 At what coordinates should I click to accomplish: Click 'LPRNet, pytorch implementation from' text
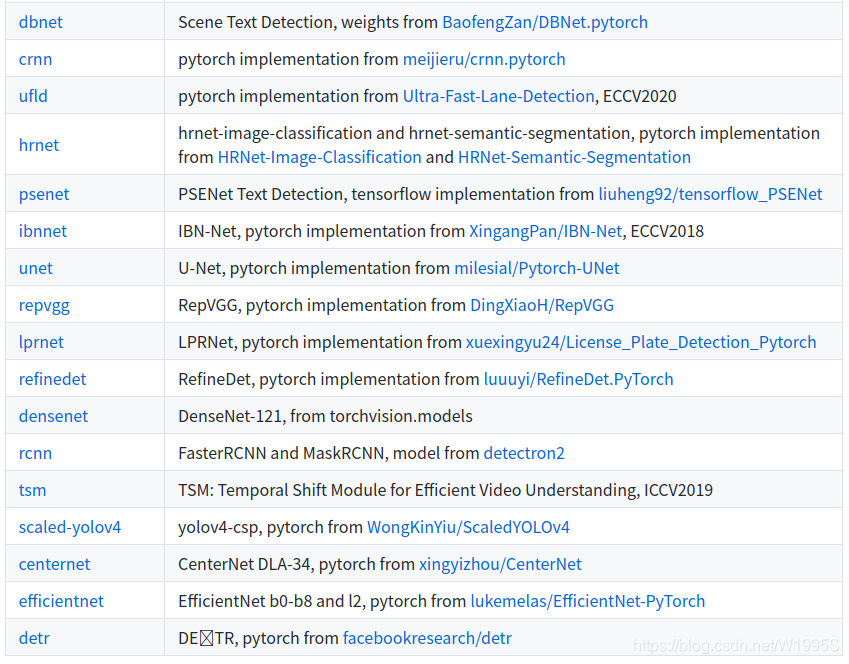[x=319, y=342]
